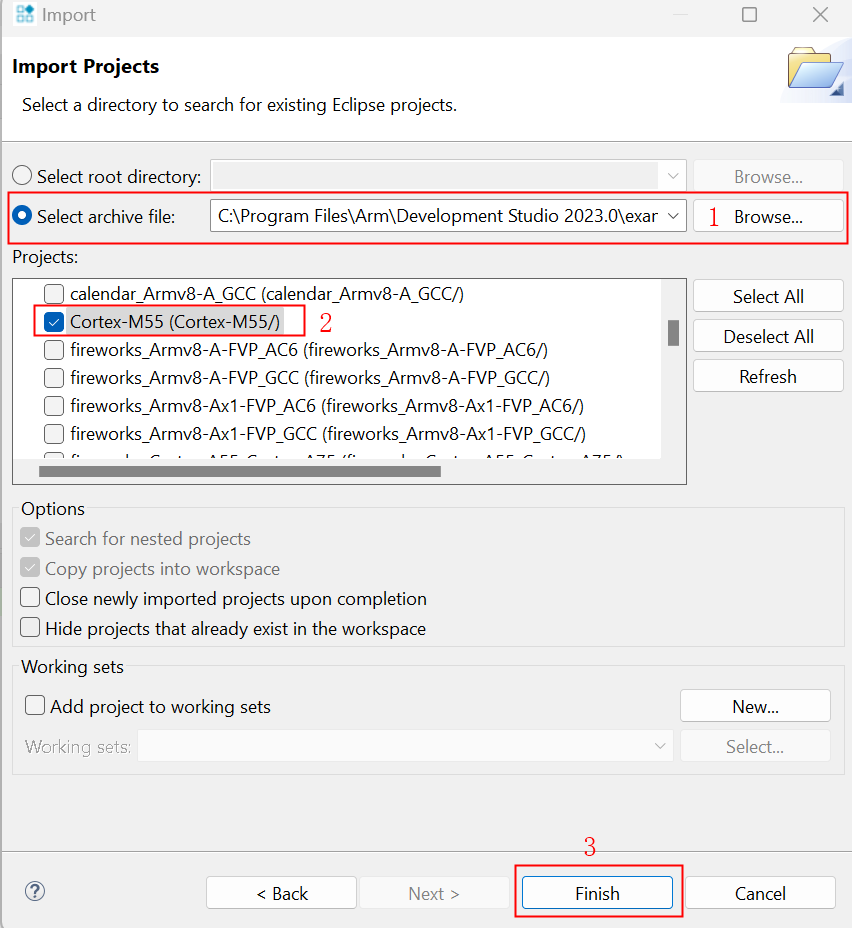Check Add project to working sets
Screen dimensions: 852x928
coord(35,706)
